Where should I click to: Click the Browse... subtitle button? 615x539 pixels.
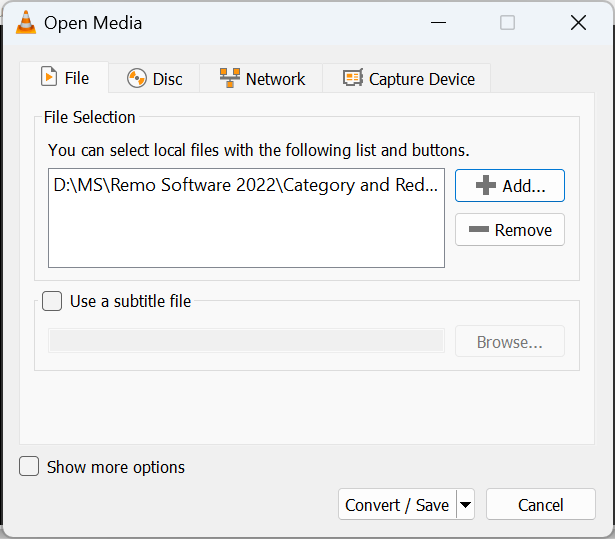509,341
